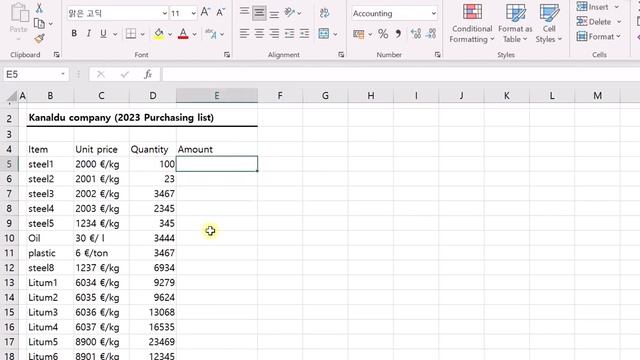The width and height of the screenshot is (640, 360).
Task: Apply Comma Style
Action: point(398,34)
